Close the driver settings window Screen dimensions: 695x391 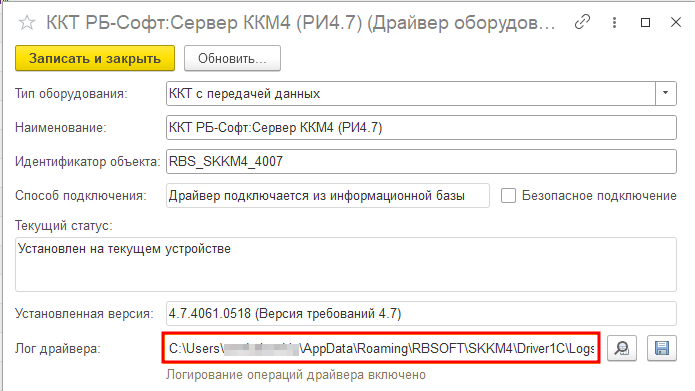click(x=675, y=22)
